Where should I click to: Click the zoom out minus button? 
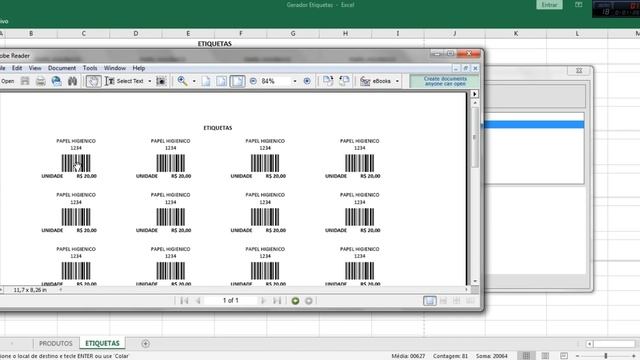253,81
